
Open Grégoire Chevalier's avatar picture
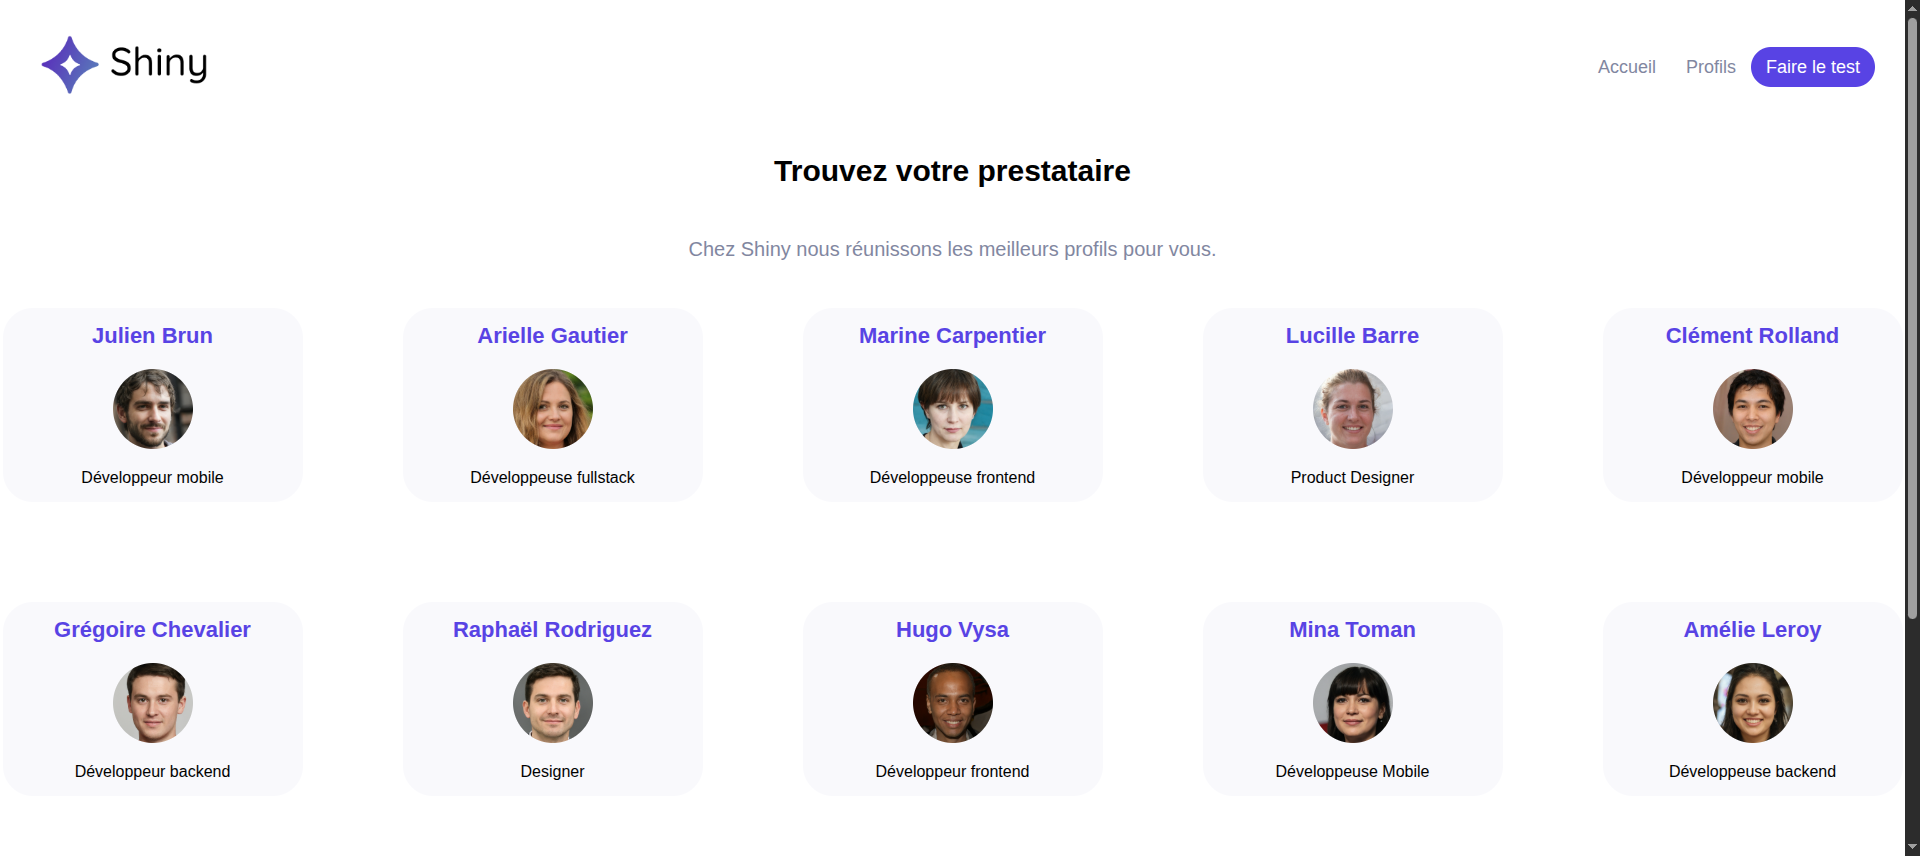click(x=153, y=703)
